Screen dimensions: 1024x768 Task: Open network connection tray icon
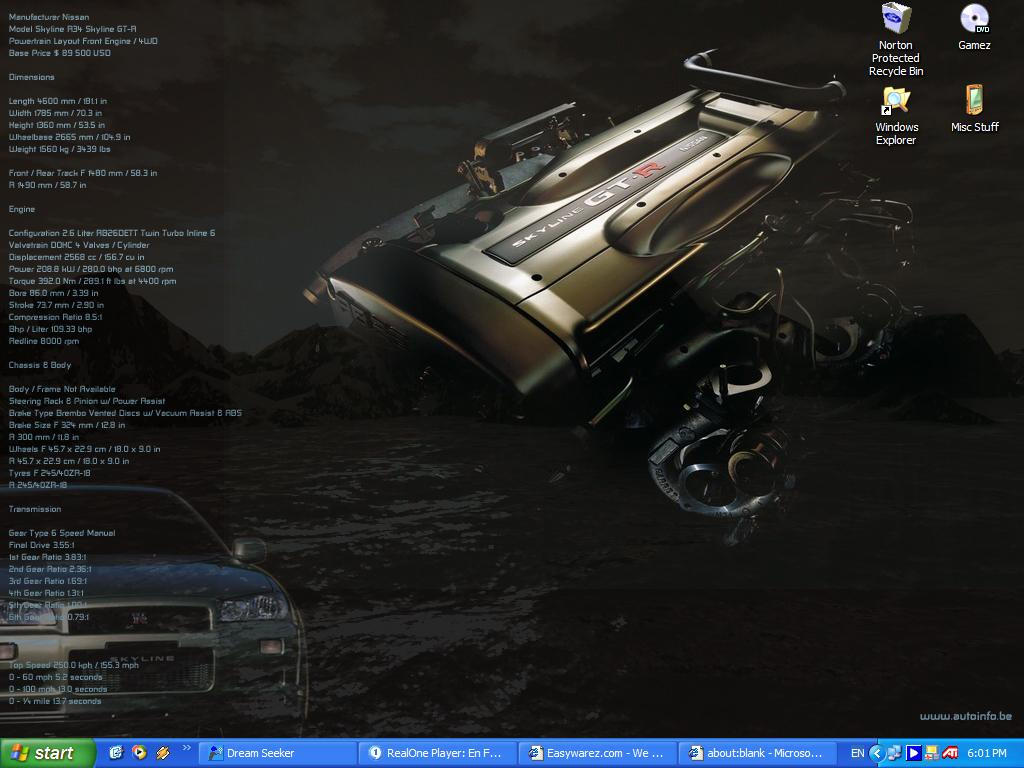click(x=894, y=753)
